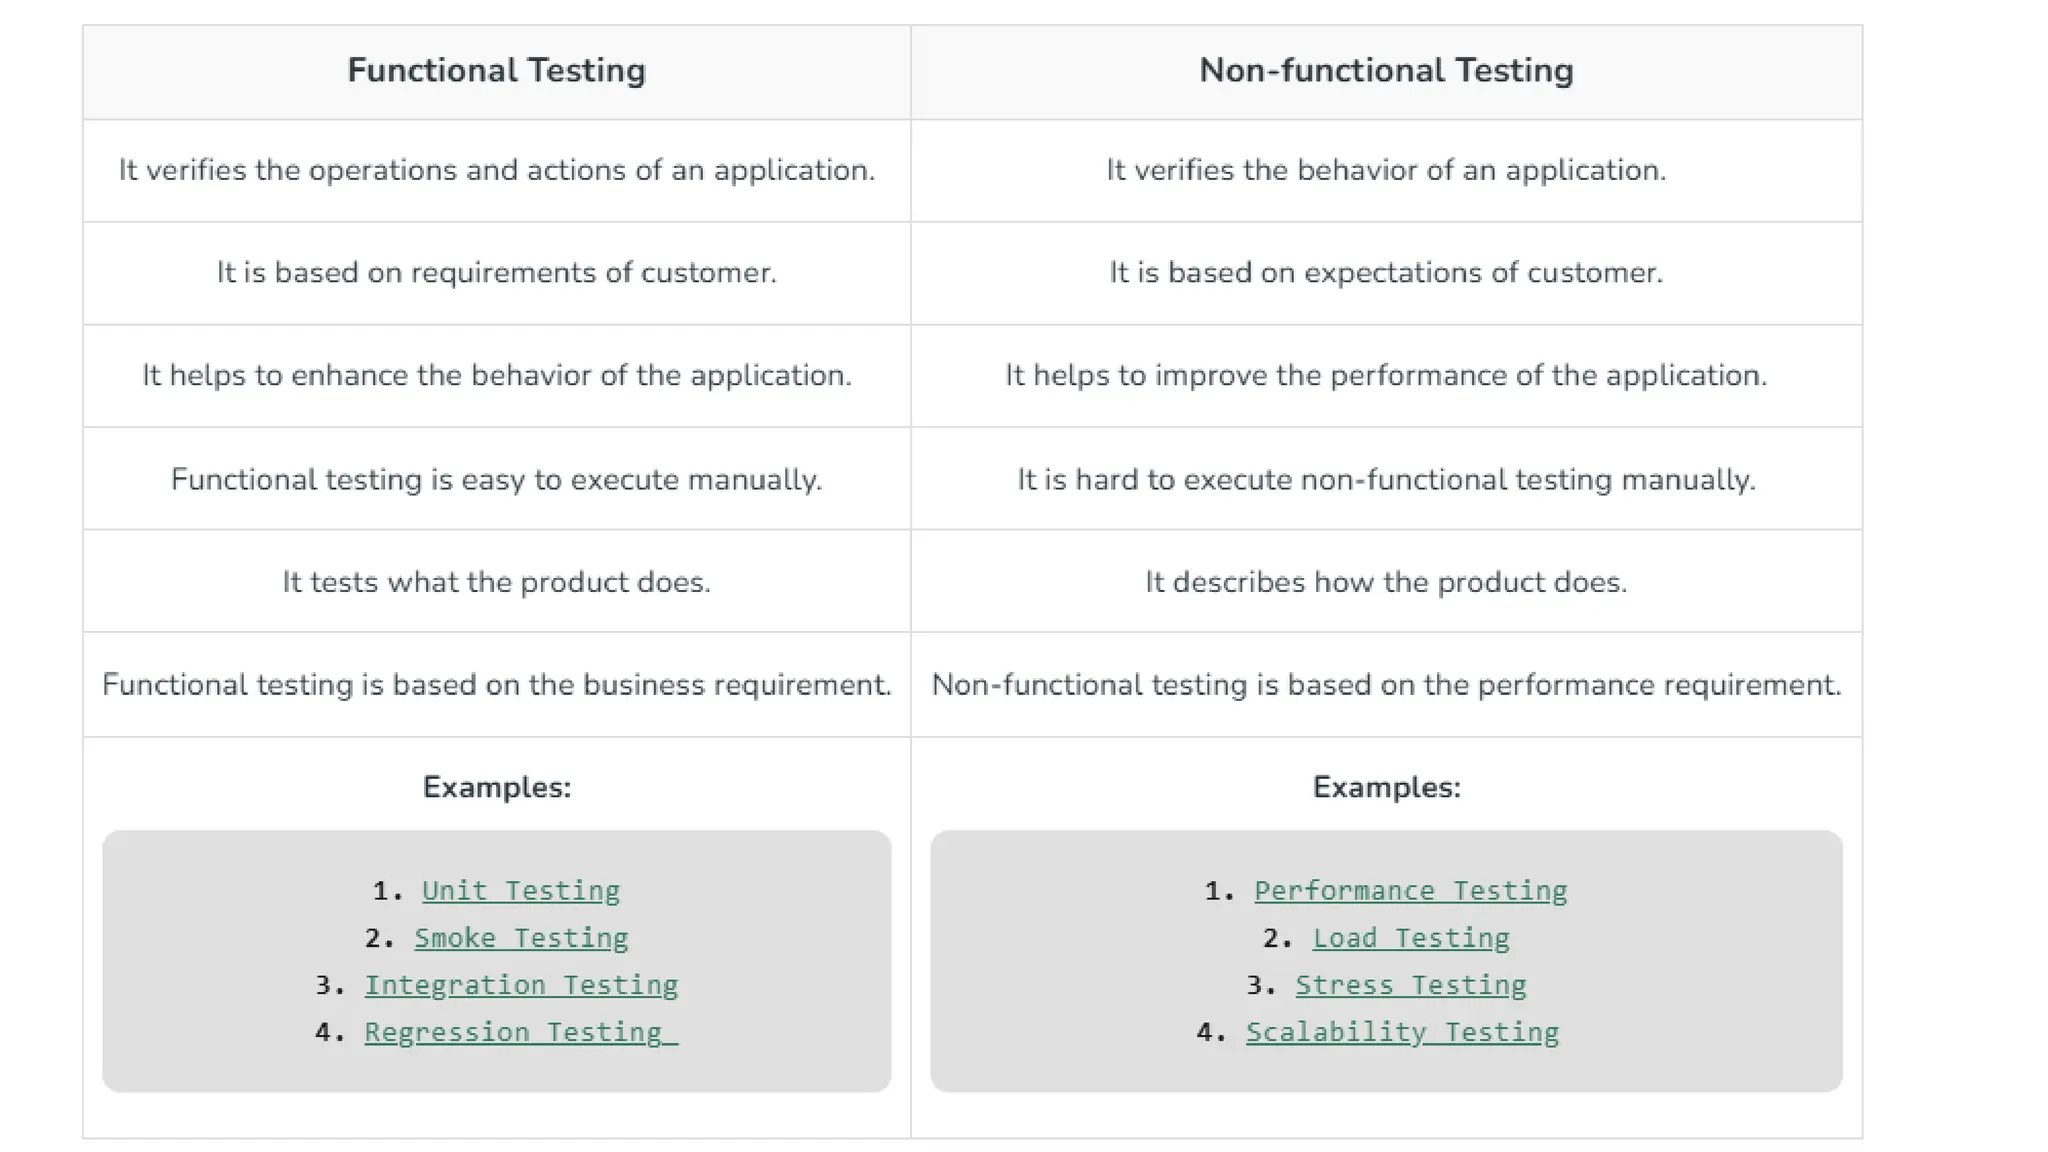Open the Unit Testing link
Image resolution: width=2048 pixels, height=1152 pixels.
pos(520,890)
